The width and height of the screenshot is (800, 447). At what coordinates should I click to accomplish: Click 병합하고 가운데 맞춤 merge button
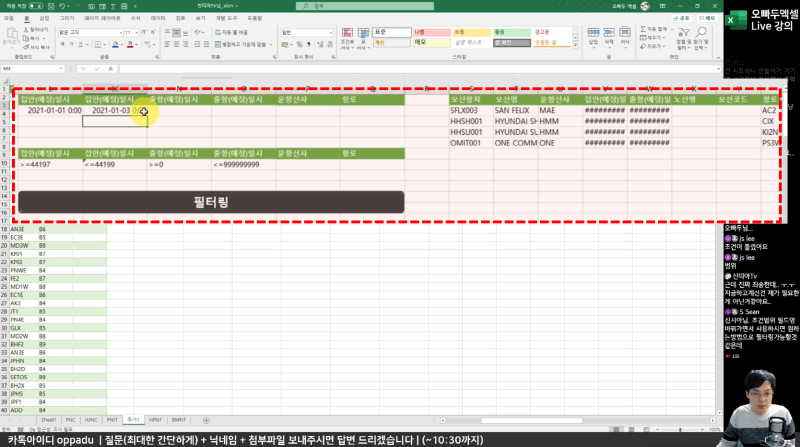pyautogui.click(x=241, y=45)
